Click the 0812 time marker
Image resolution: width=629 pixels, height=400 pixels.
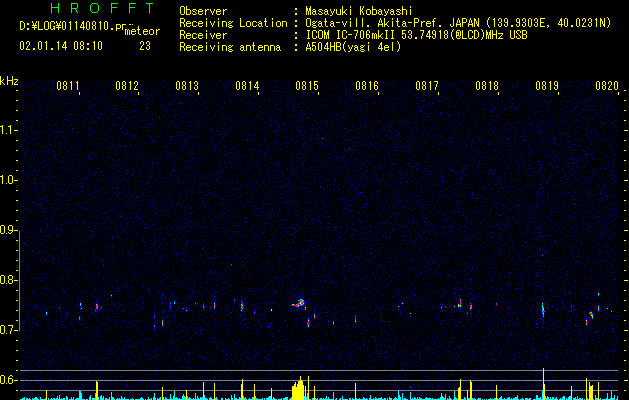pos(127,85)
